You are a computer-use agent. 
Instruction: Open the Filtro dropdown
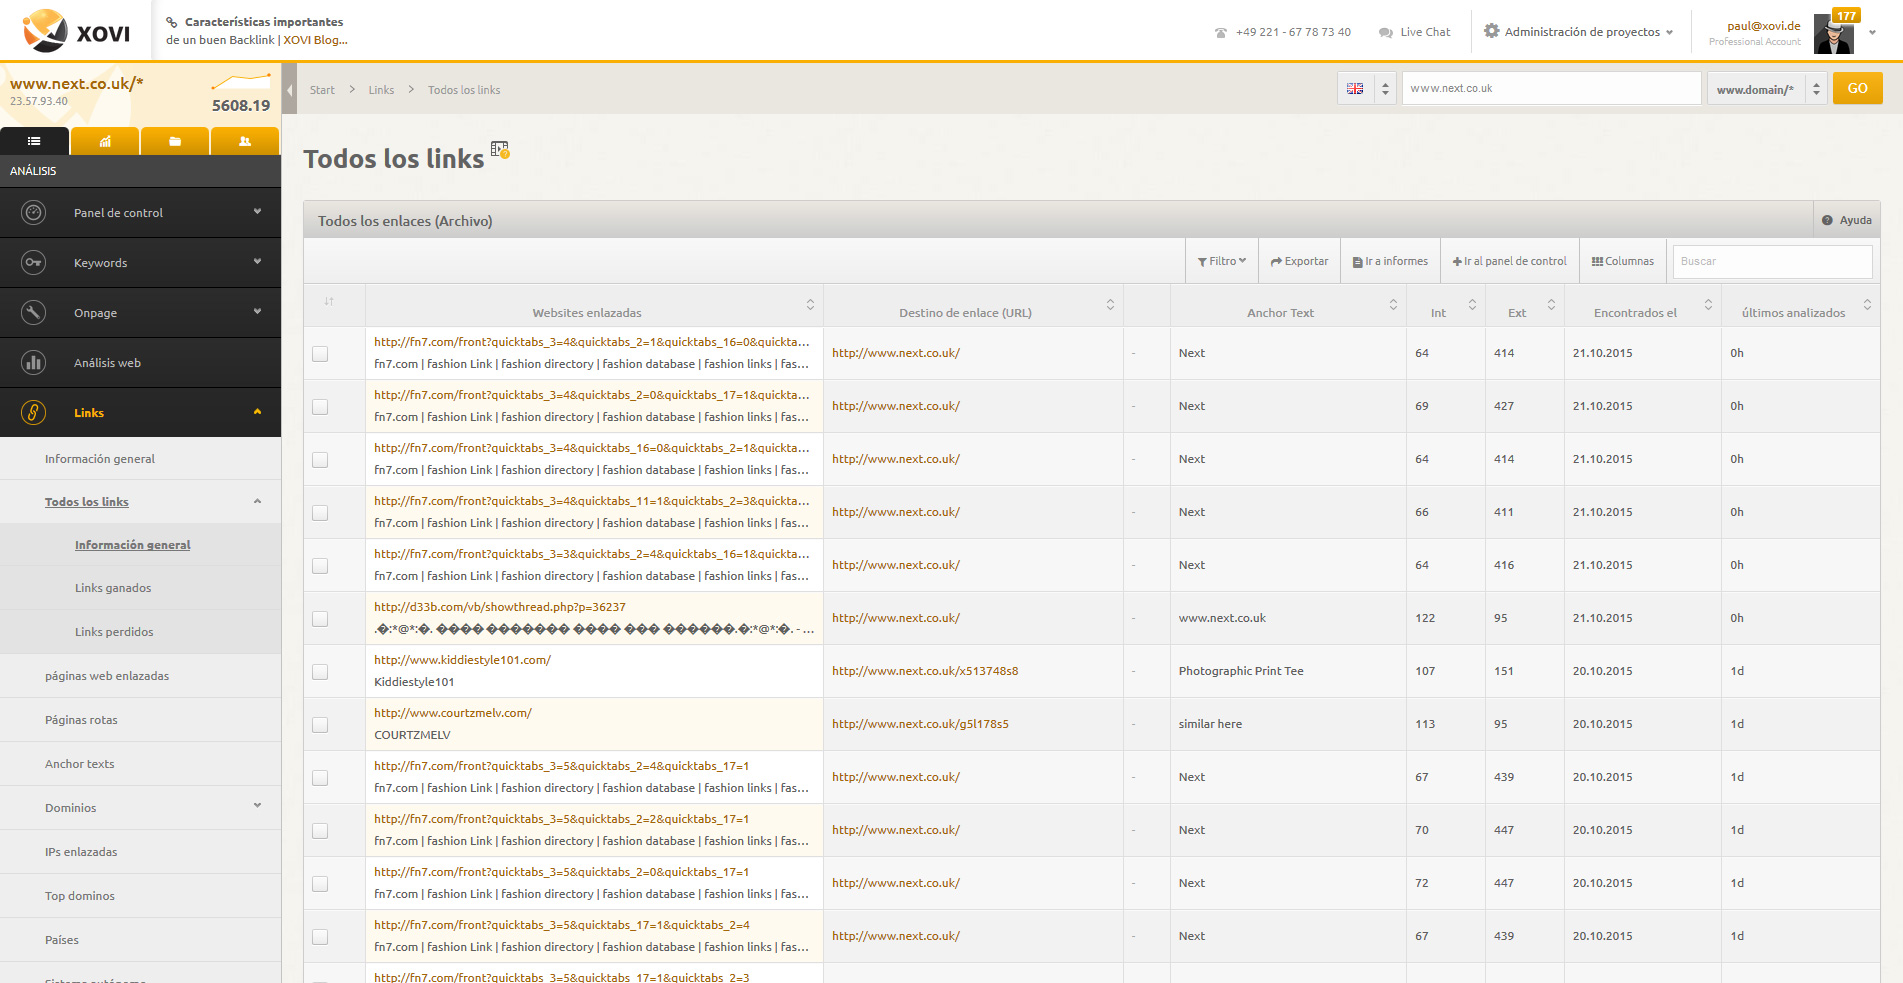[x=1222, y=261]
